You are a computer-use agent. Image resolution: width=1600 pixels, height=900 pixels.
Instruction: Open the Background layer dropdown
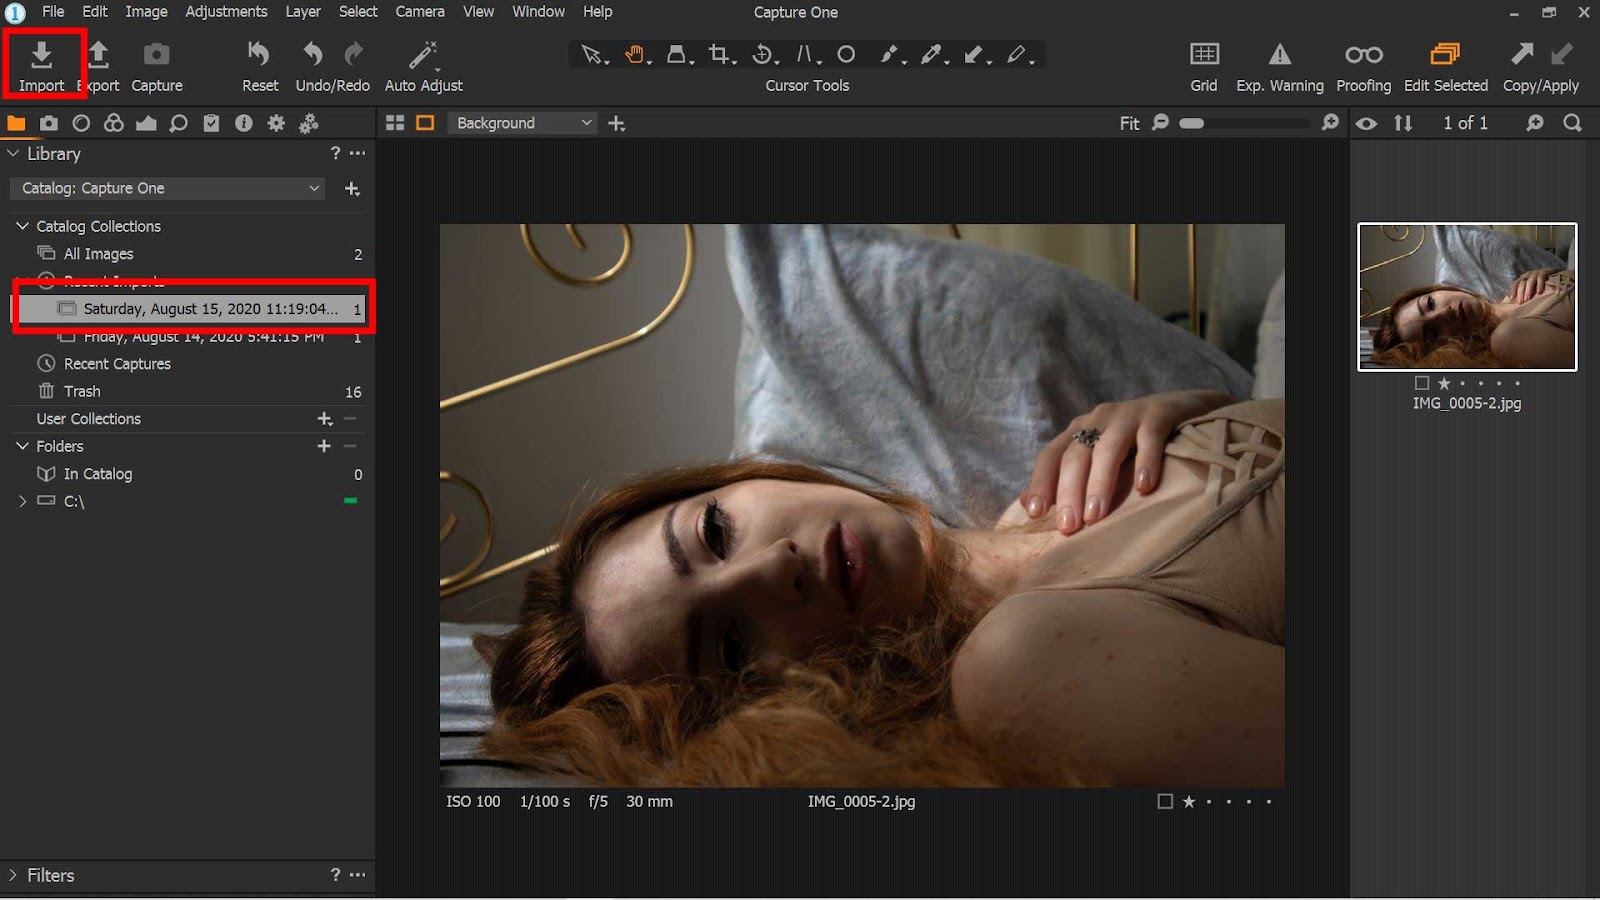522,123
